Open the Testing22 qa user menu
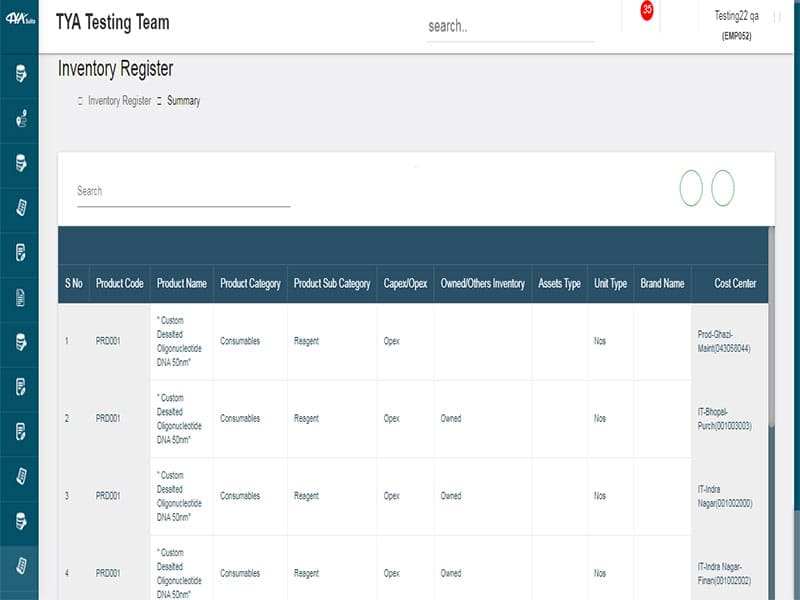800x600 pixels. 737,25
